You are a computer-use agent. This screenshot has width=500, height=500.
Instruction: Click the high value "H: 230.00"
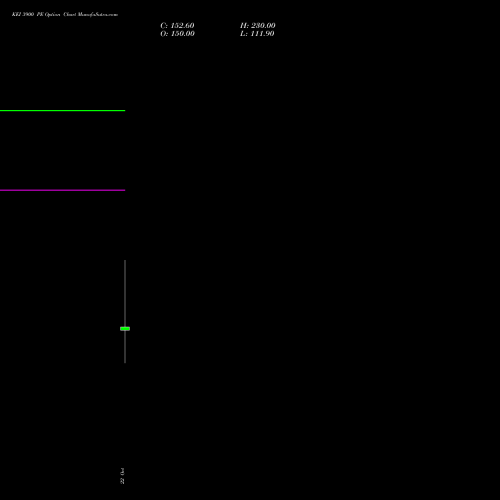(x=258, y=26)
